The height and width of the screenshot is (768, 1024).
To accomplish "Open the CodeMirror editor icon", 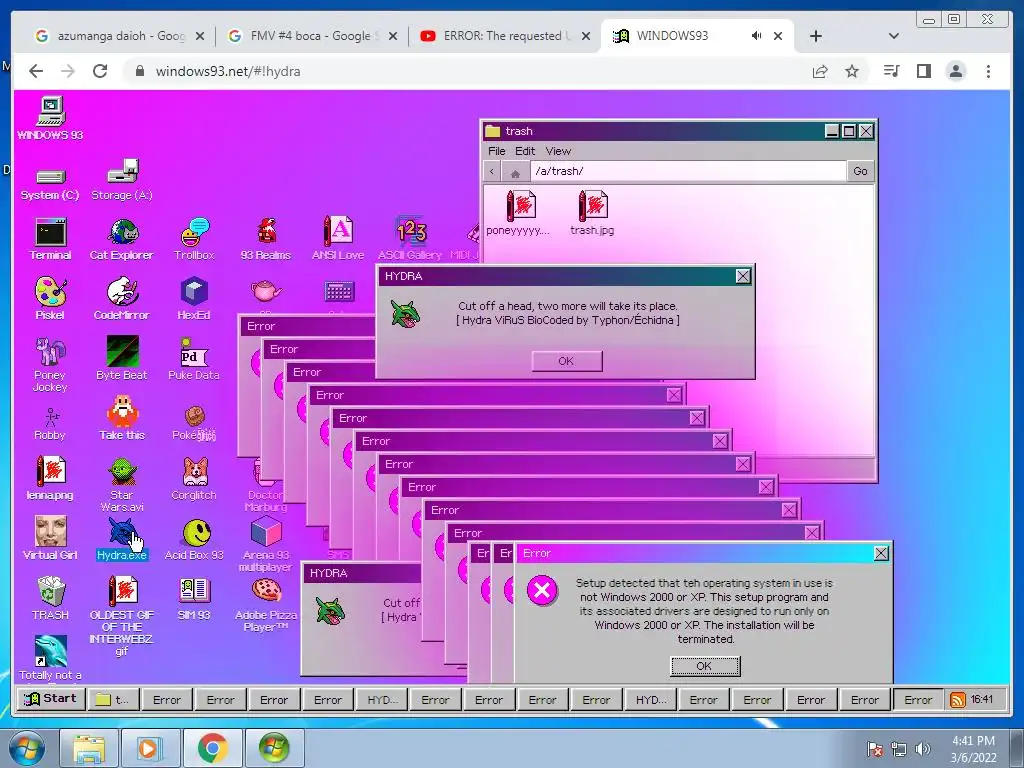I will (122, 298).
